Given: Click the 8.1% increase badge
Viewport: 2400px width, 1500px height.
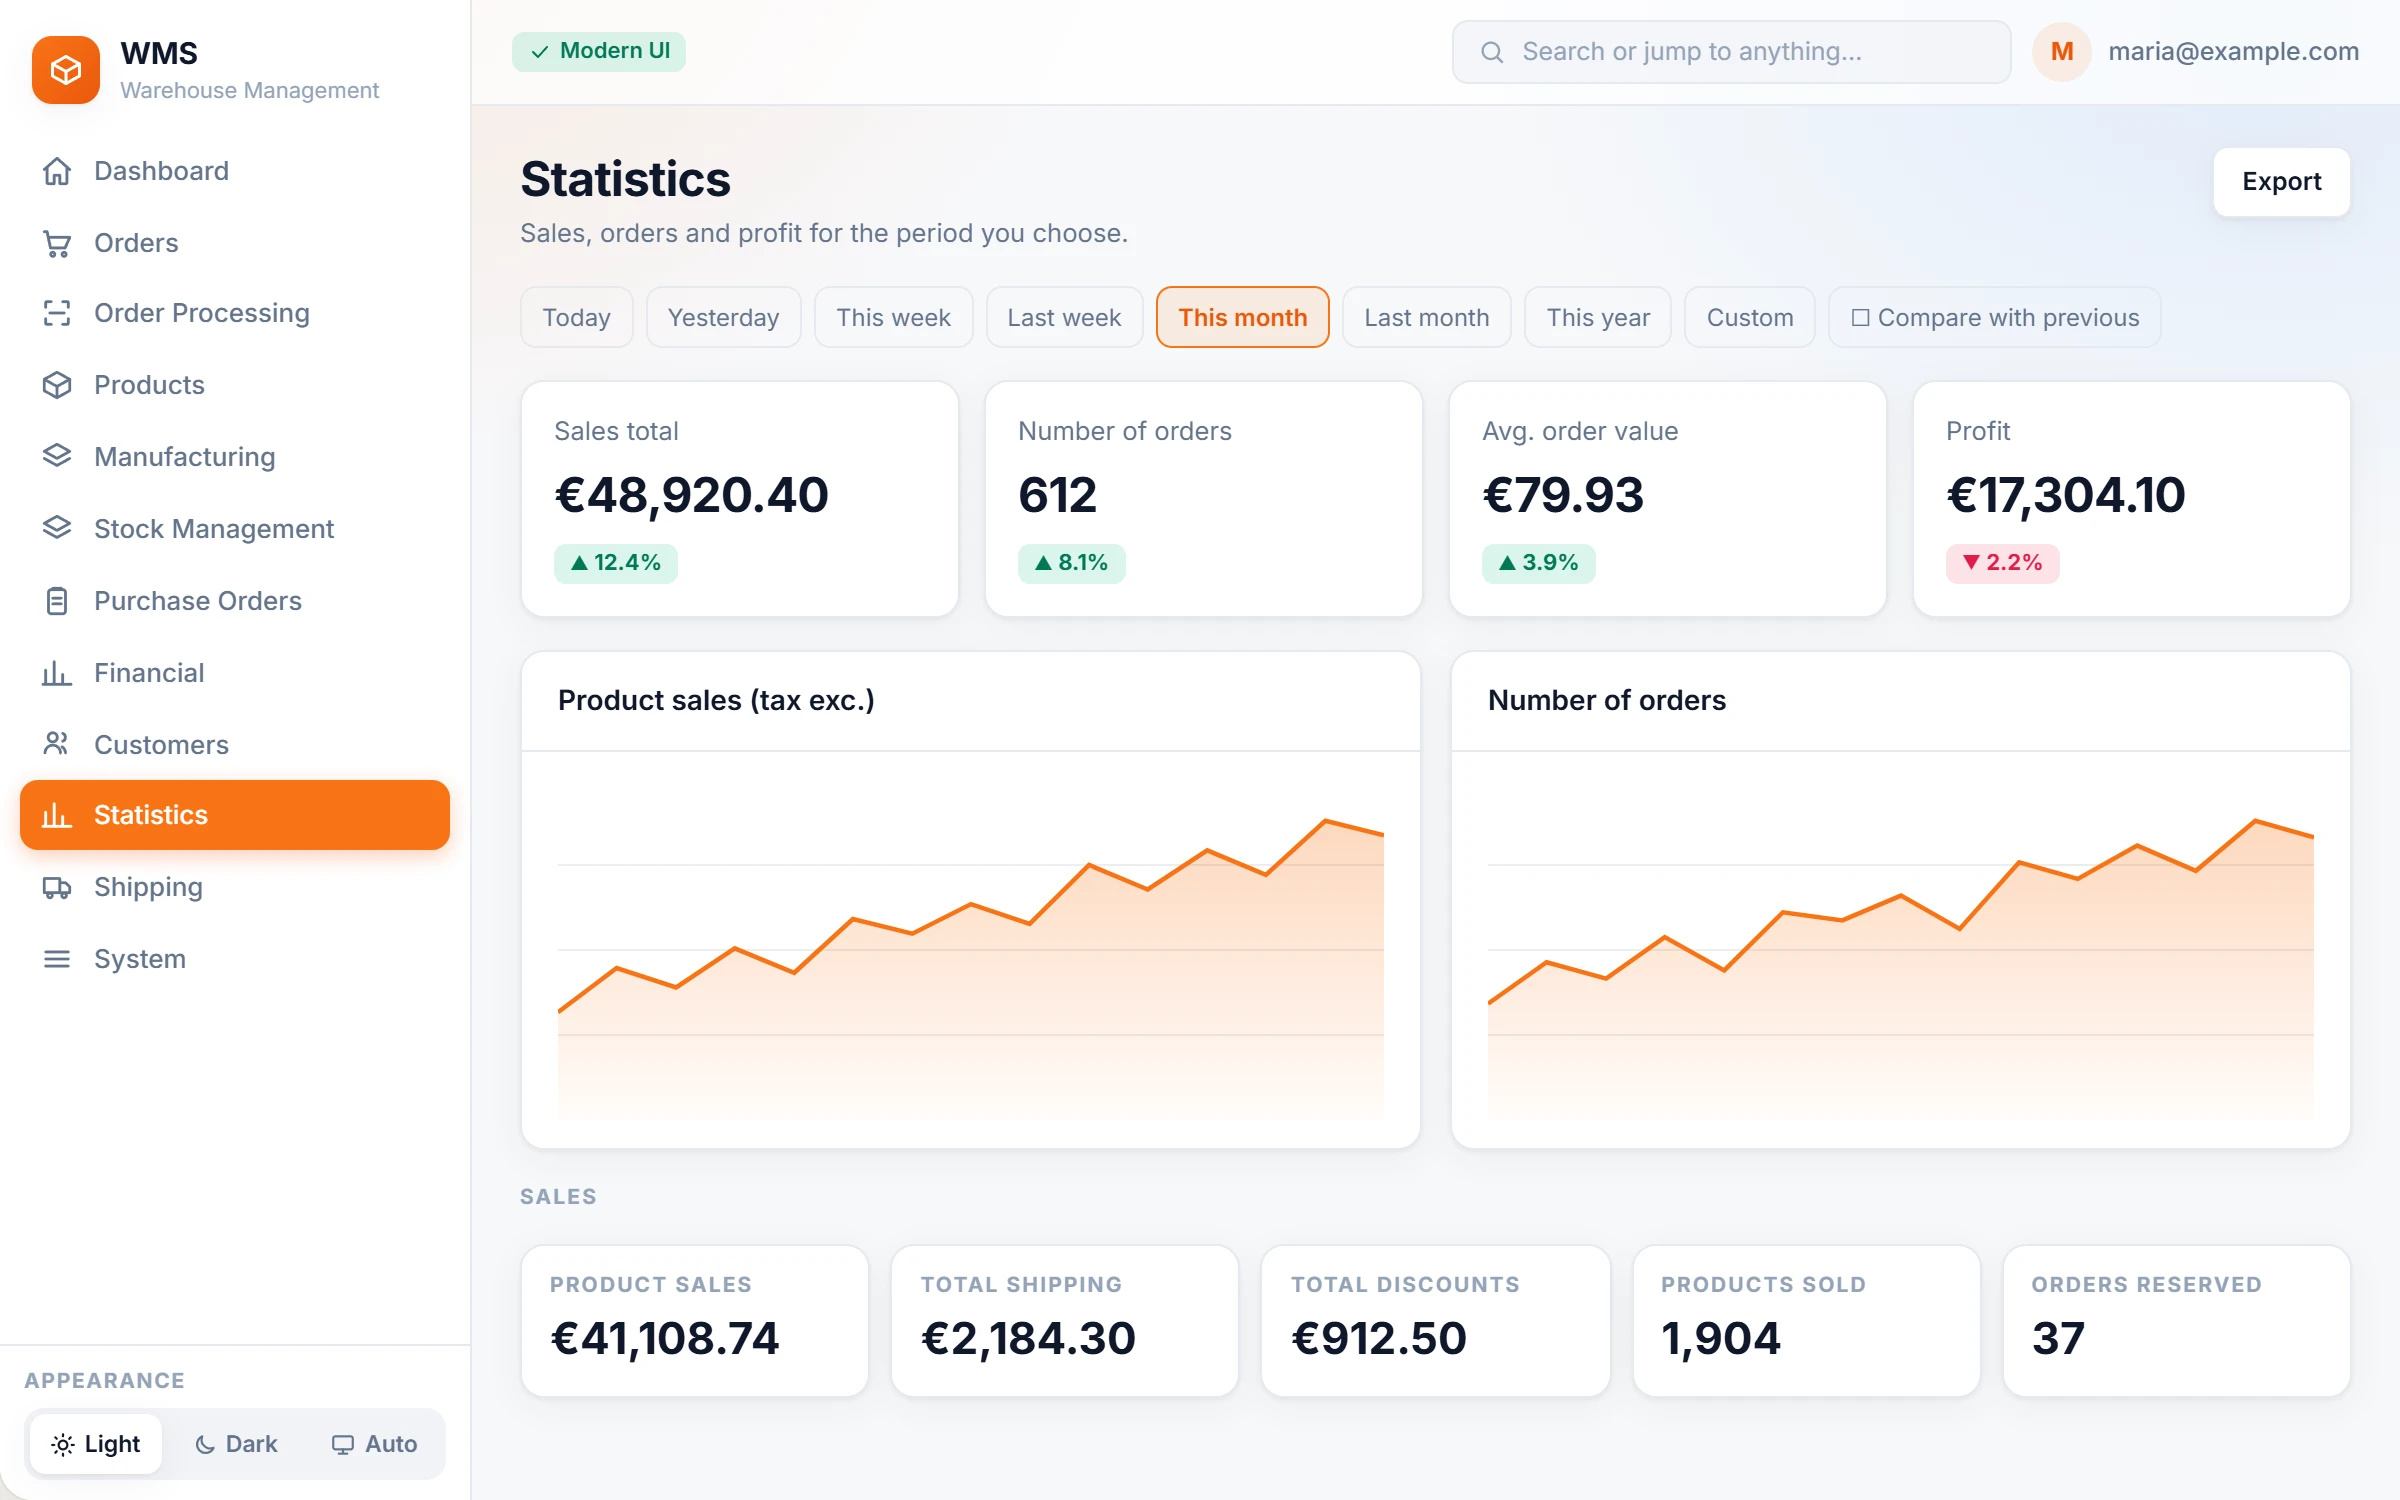Looking at the screenshot, I should [x=1072, y=563].
